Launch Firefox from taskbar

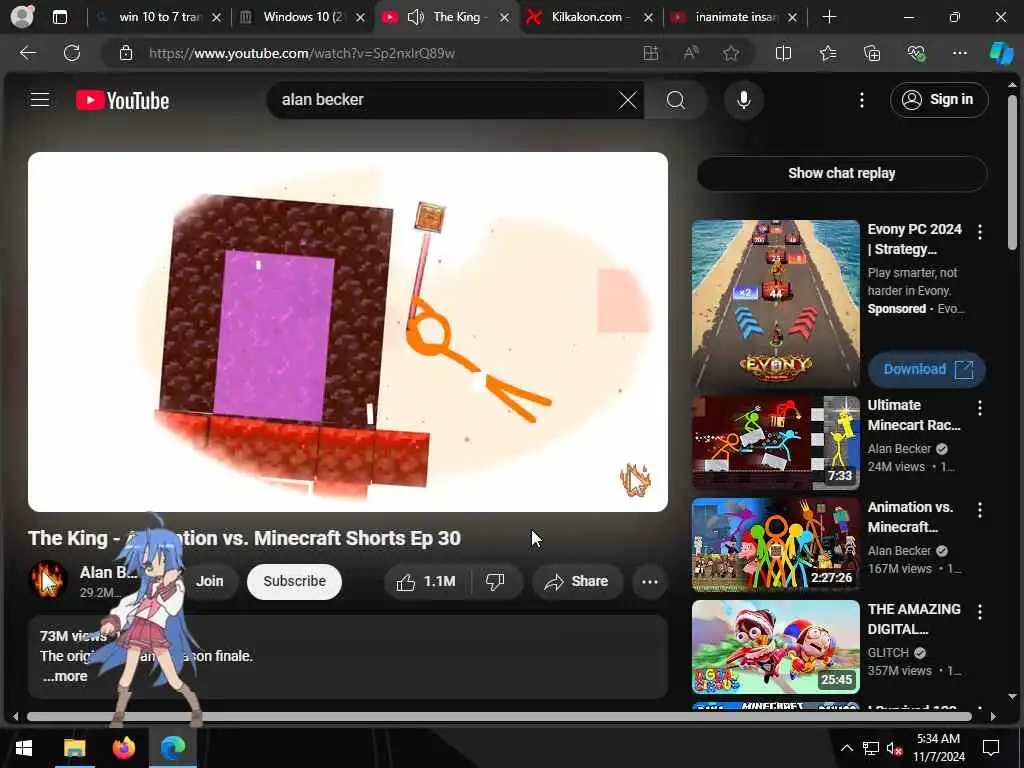[123, 747]
